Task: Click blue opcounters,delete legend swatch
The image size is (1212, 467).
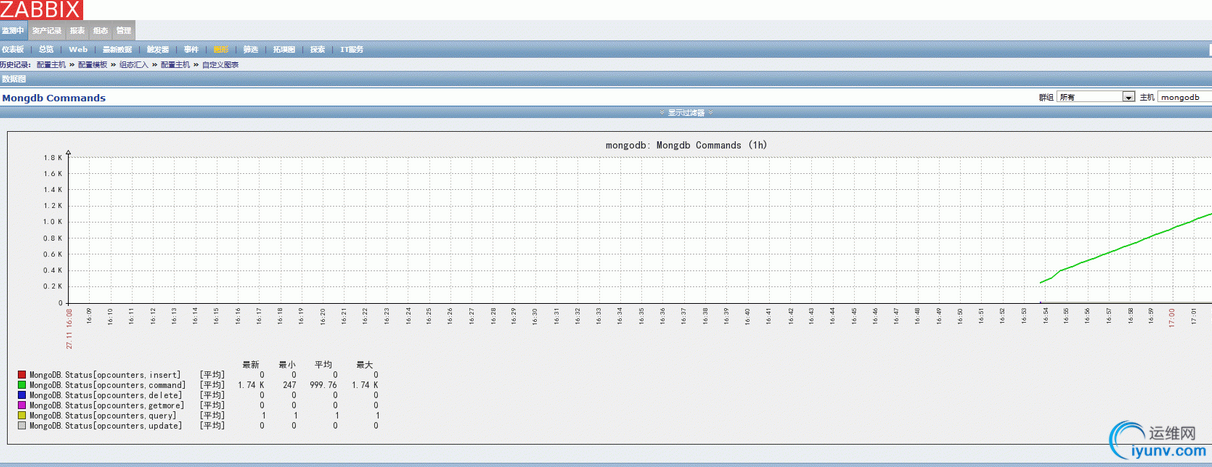Action: coord(22,395)
